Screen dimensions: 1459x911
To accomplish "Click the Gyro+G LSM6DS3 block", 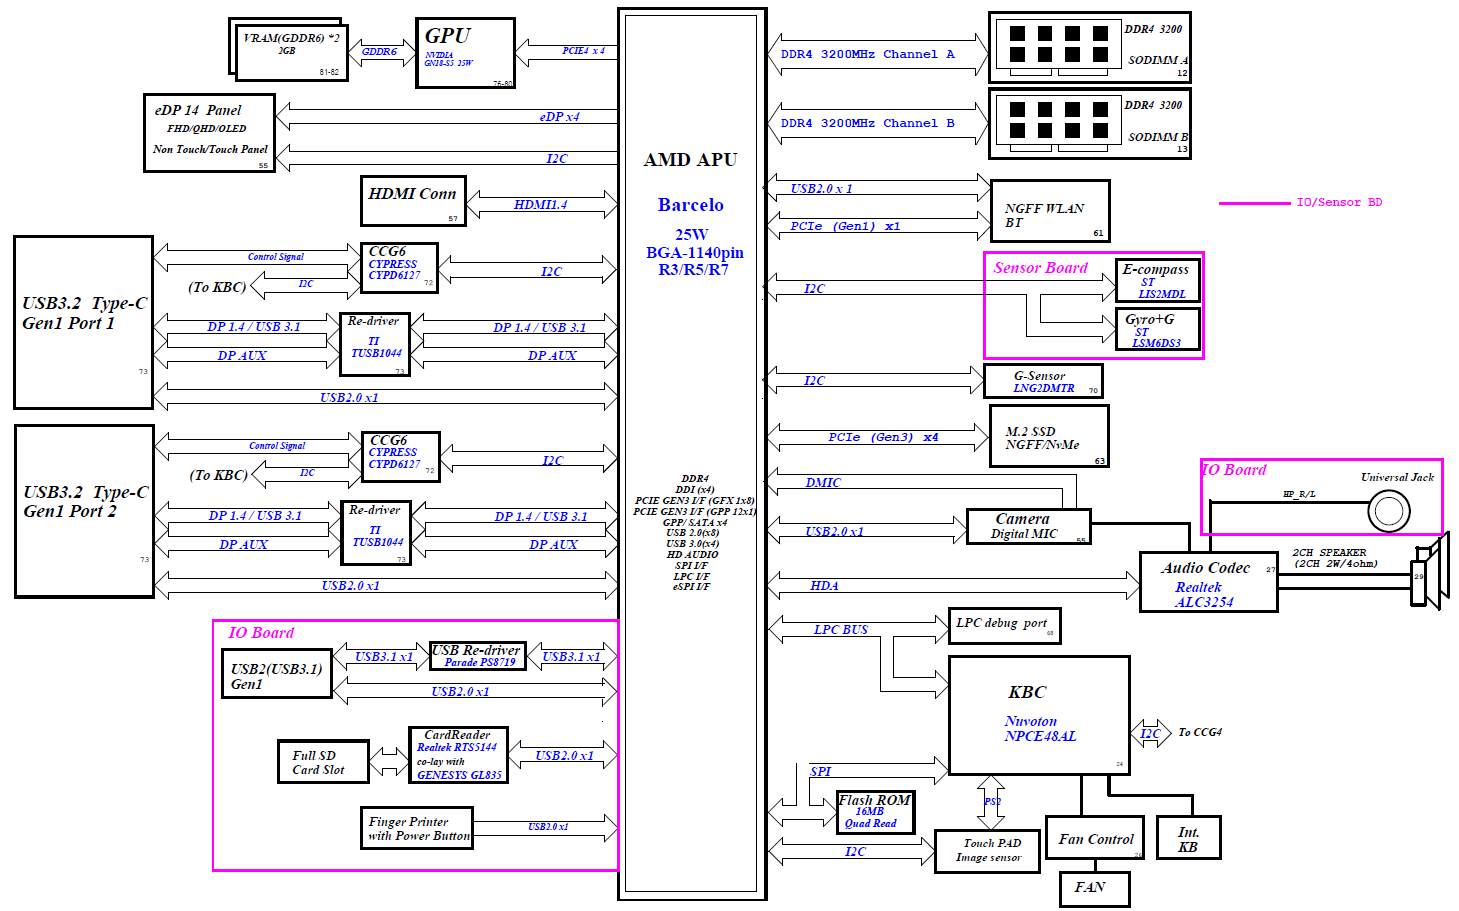I will point(1157,329).
